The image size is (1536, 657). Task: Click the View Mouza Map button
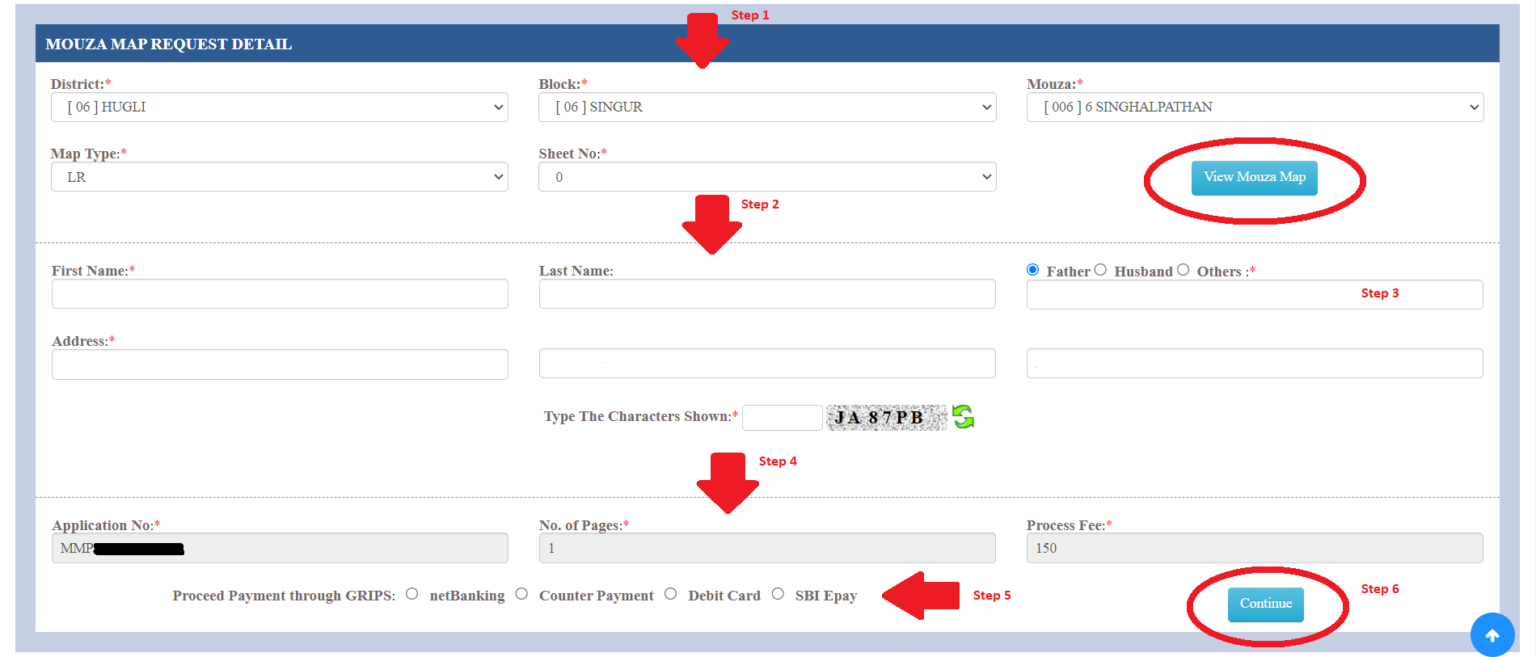coord(1254,177)
